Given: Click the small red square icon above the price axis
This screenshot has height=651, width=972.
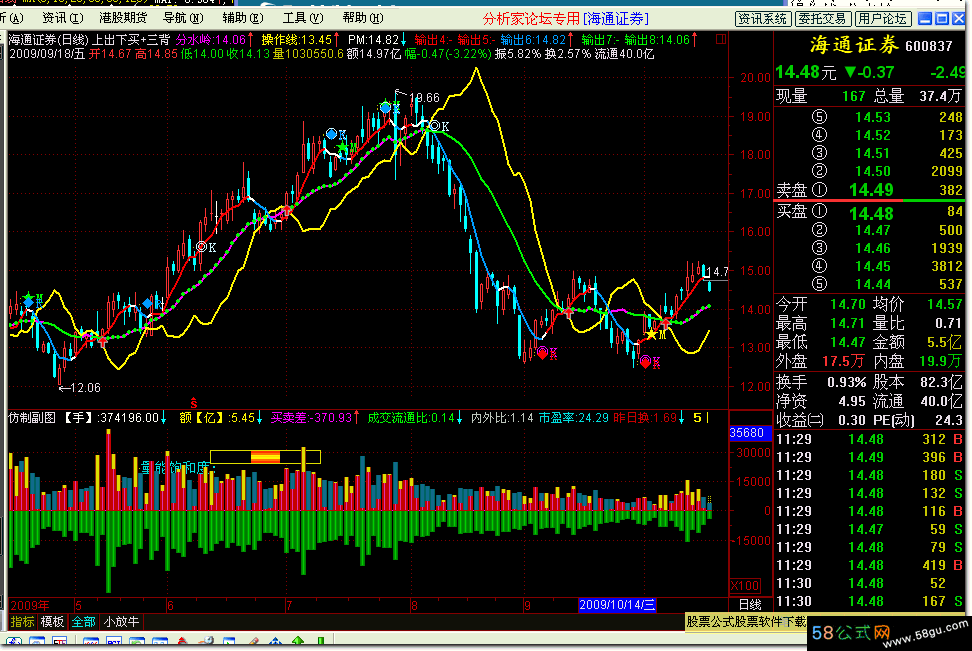Looking at the screenshot, I should 720,39.
